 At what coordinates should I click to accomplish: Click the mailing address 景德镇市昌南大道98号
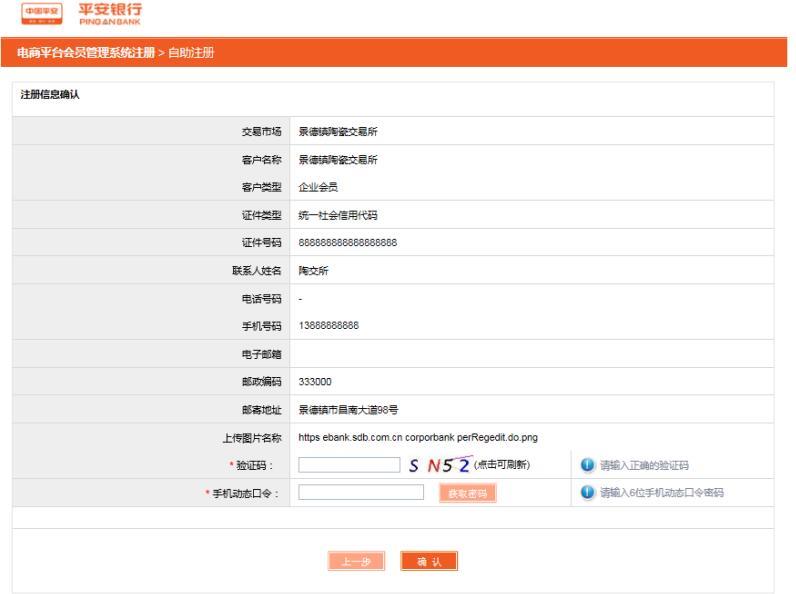click(348, 410)
